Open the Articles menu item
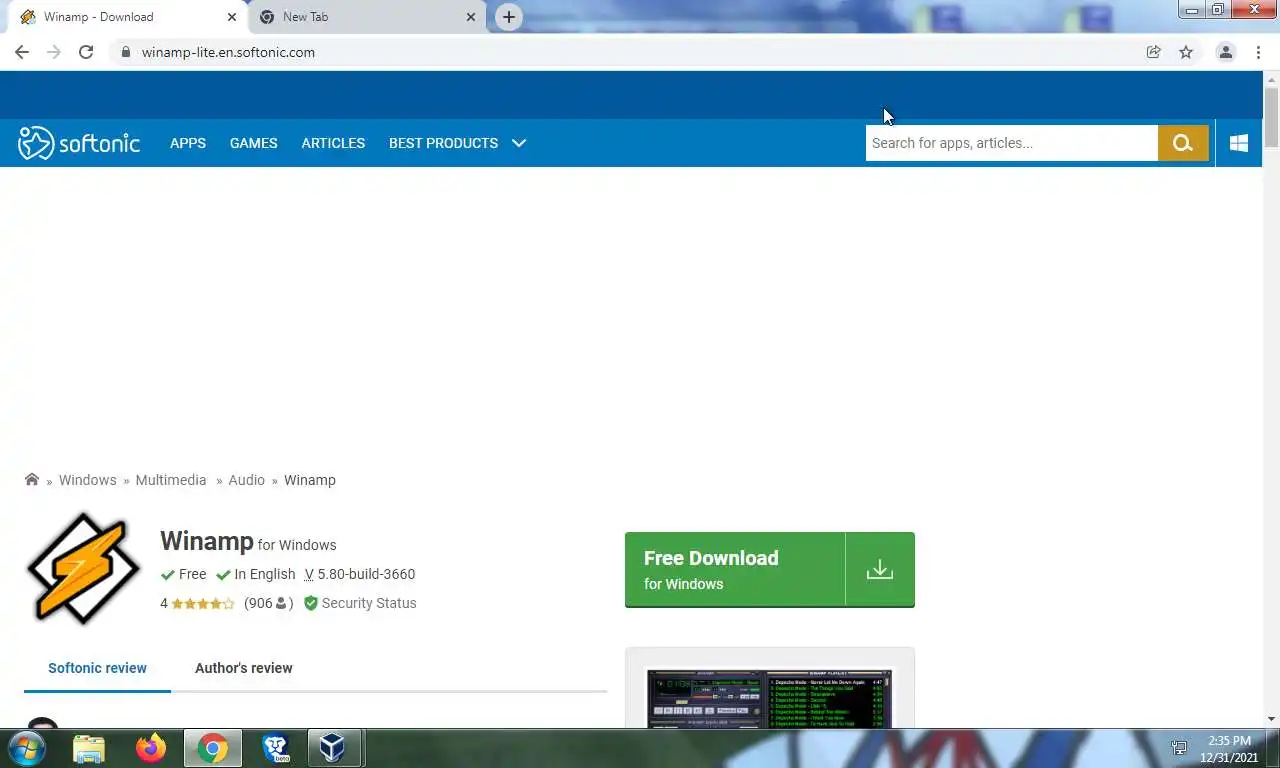 click(333, 143)
